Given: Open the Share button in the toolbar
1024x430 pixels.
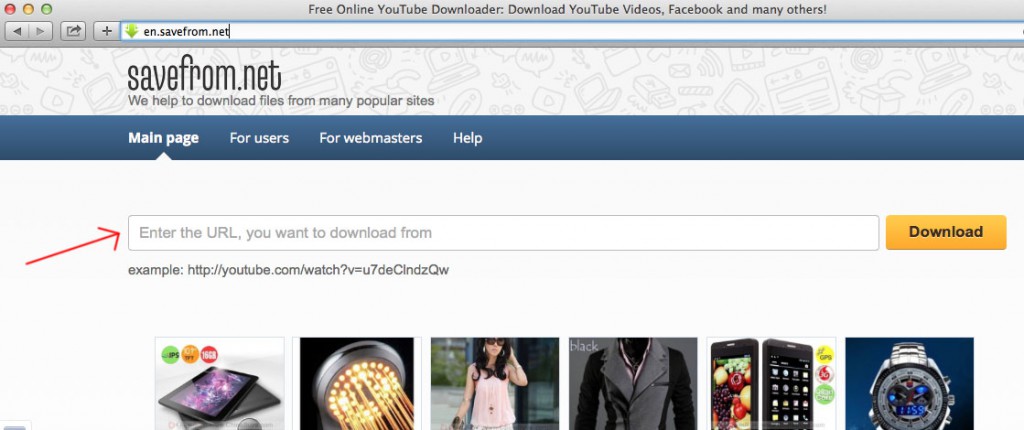Looking at the screenshot, I should coord(74,31).
